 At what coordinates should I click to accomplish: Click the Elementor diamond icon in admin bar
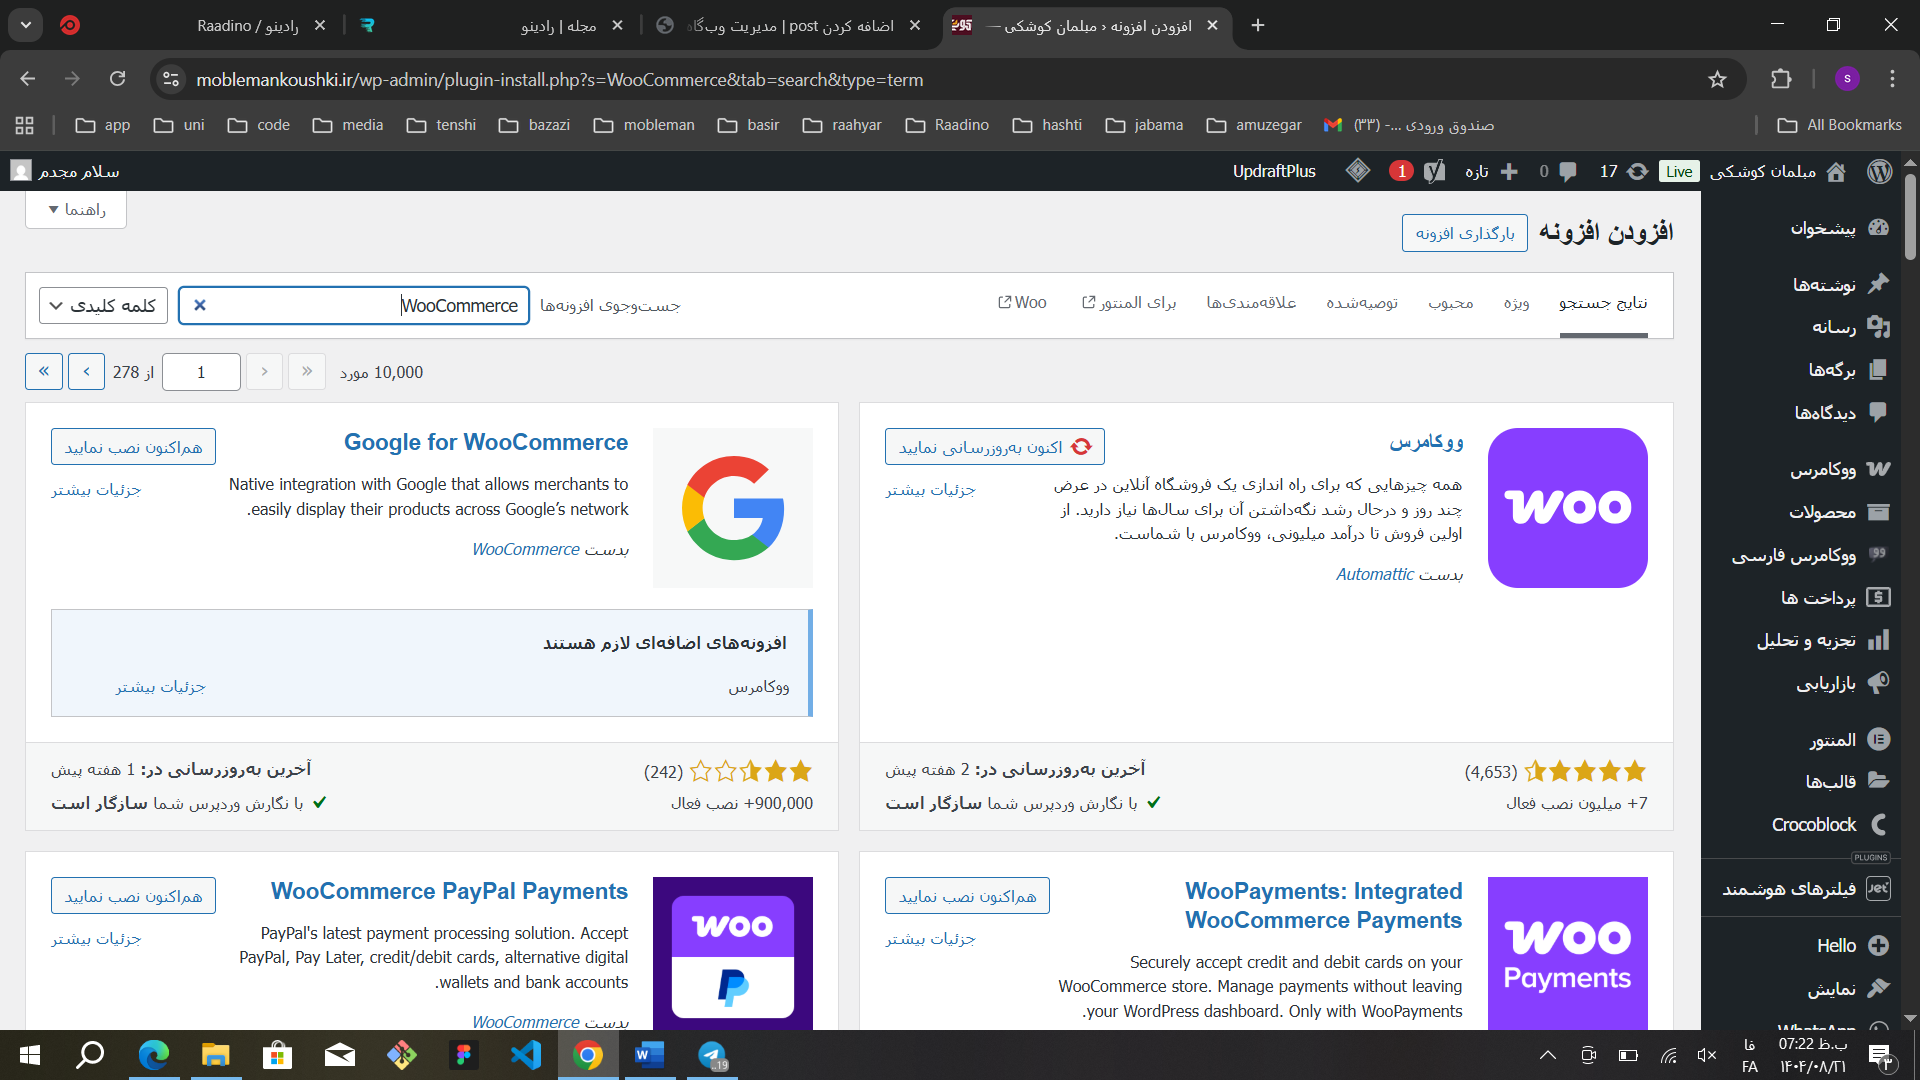[x=1358, y=171]
